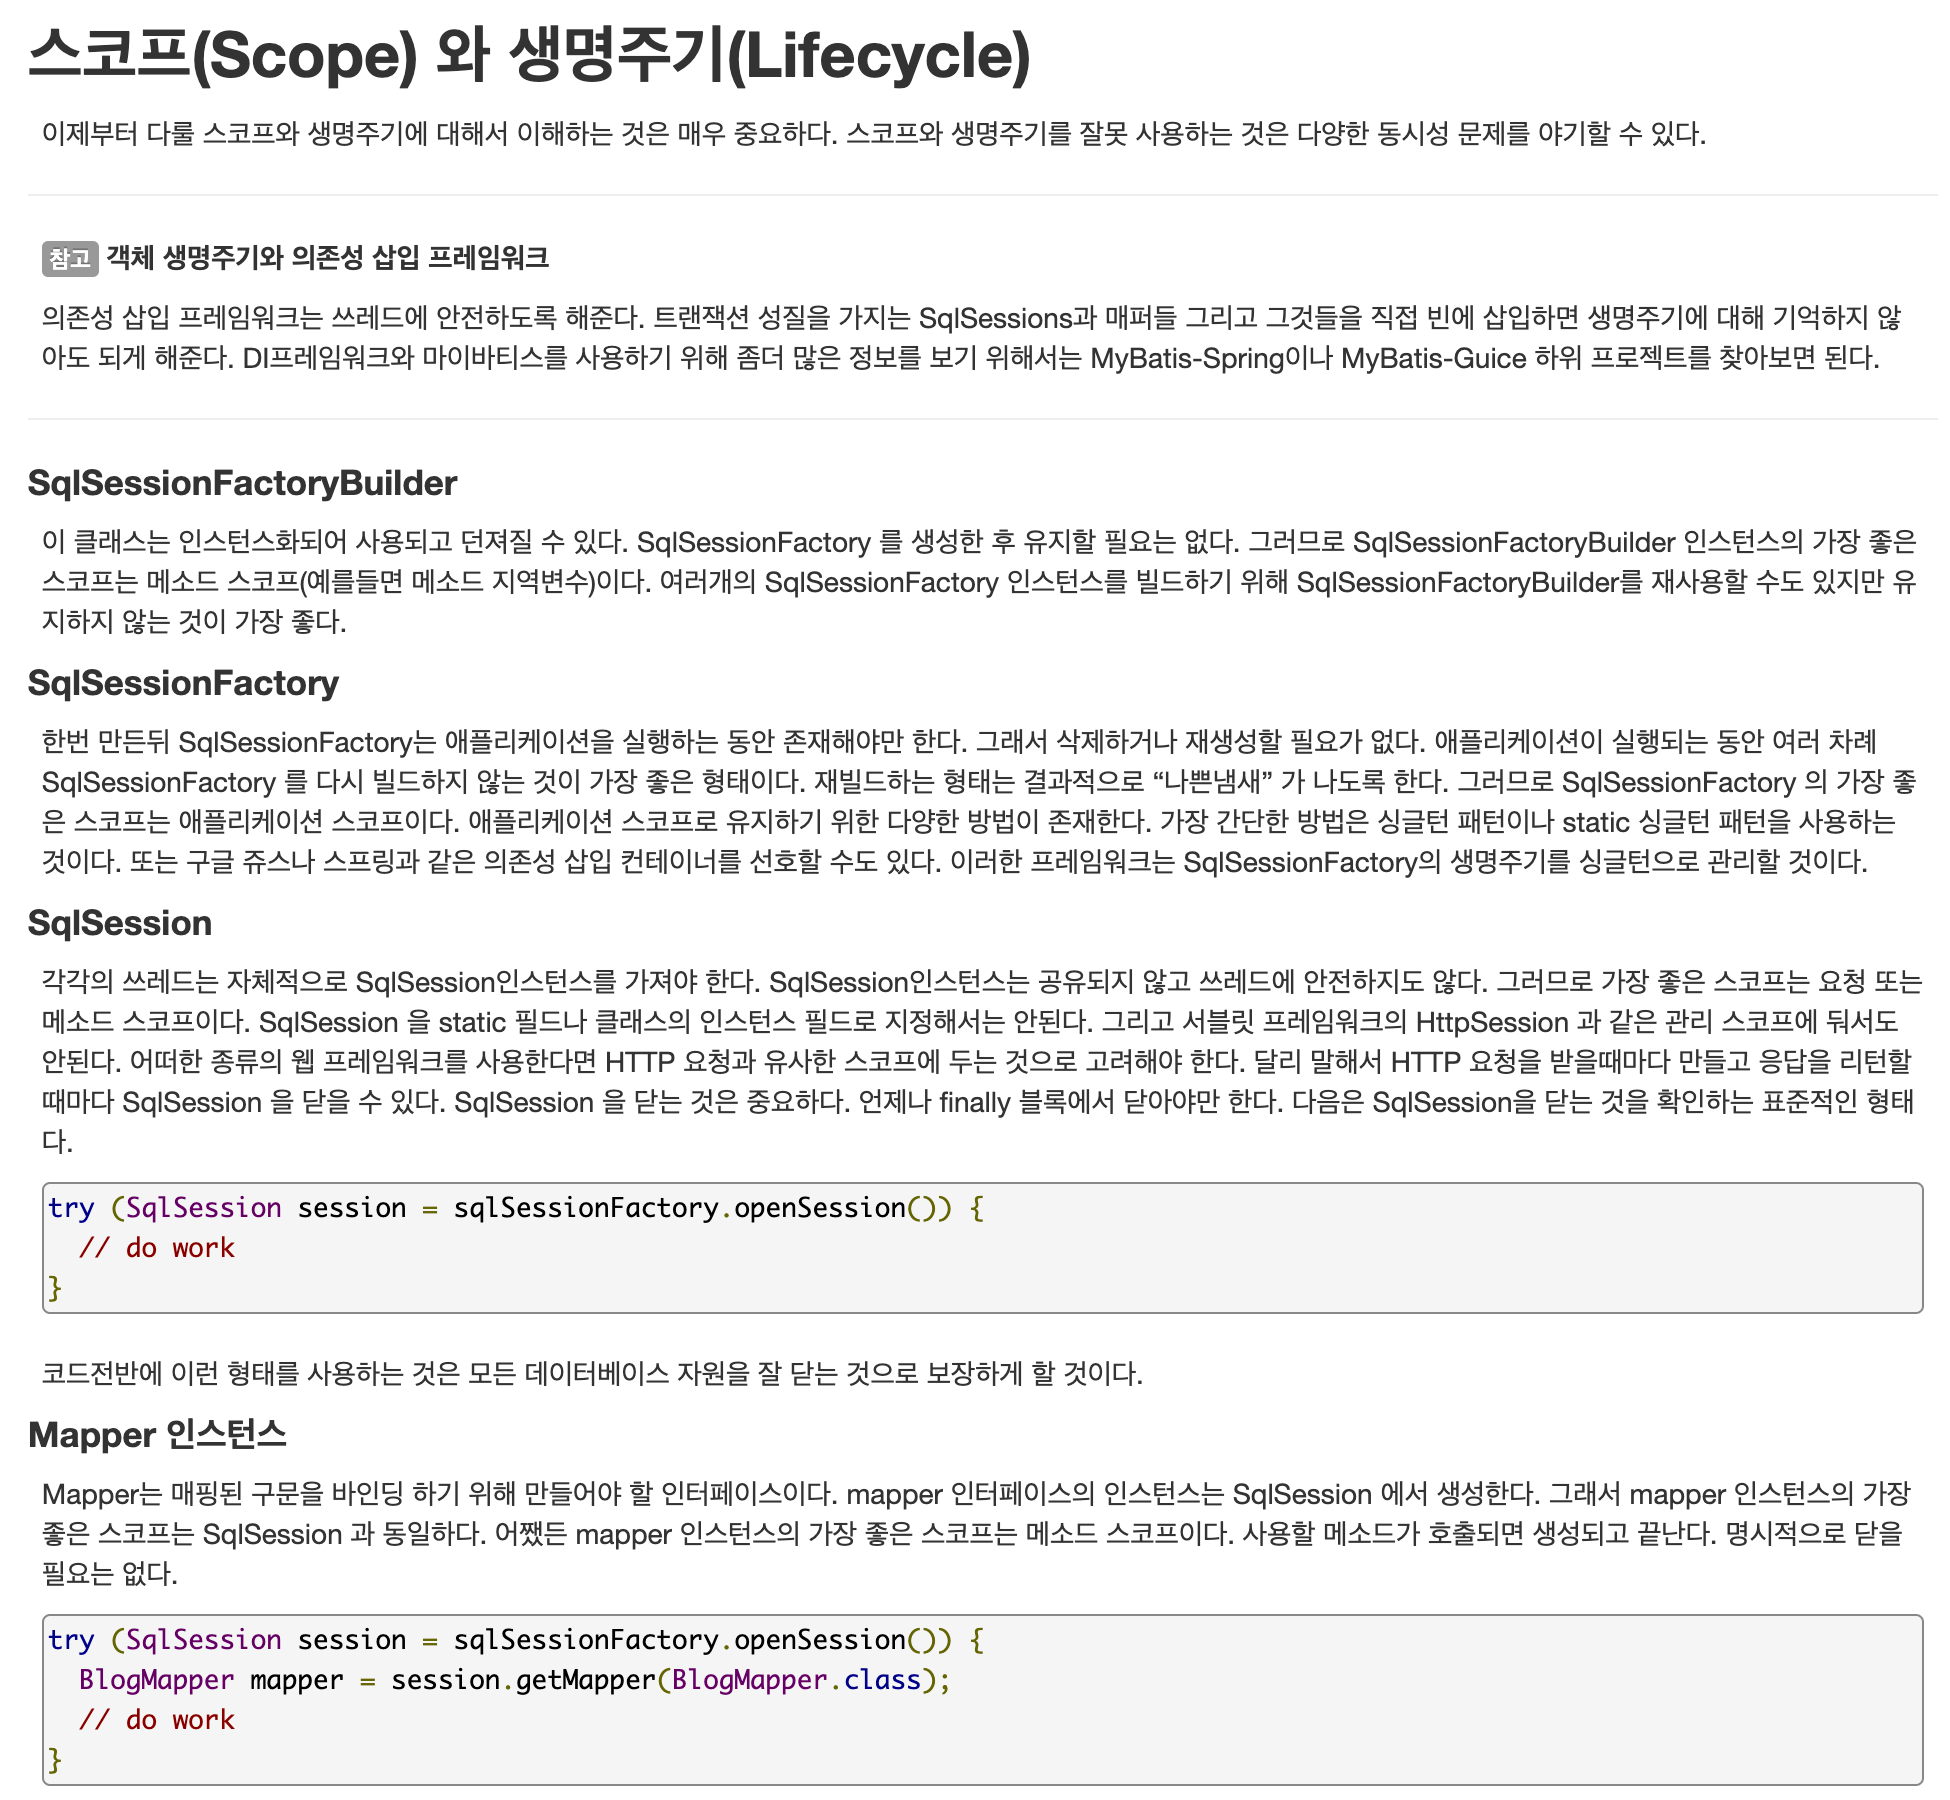
Task: Click the paragraph starting with 이 클래스는 인스턴스화되어
Action: coord(978,582)
